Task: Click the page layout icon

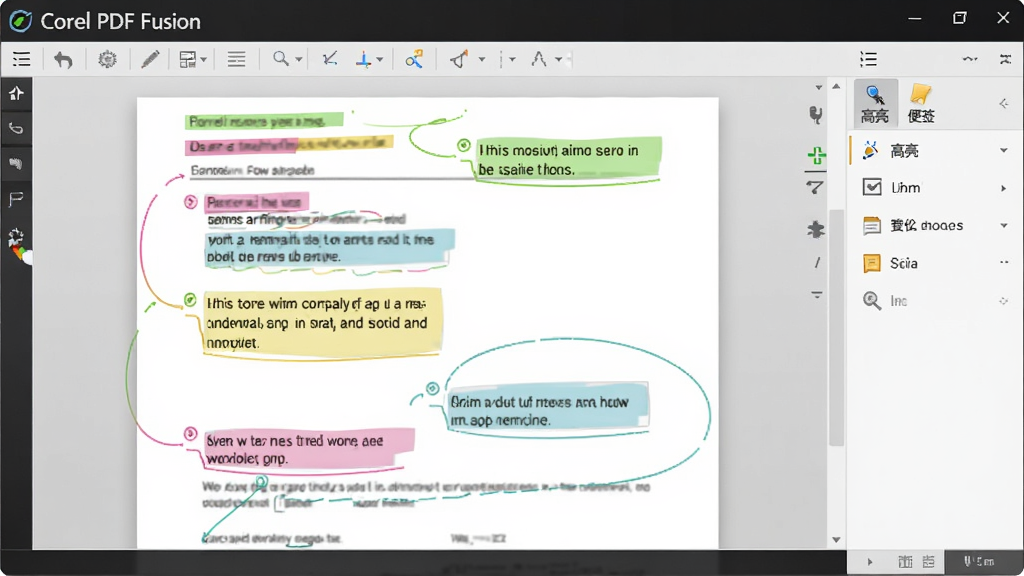Action: click(187, 59)
